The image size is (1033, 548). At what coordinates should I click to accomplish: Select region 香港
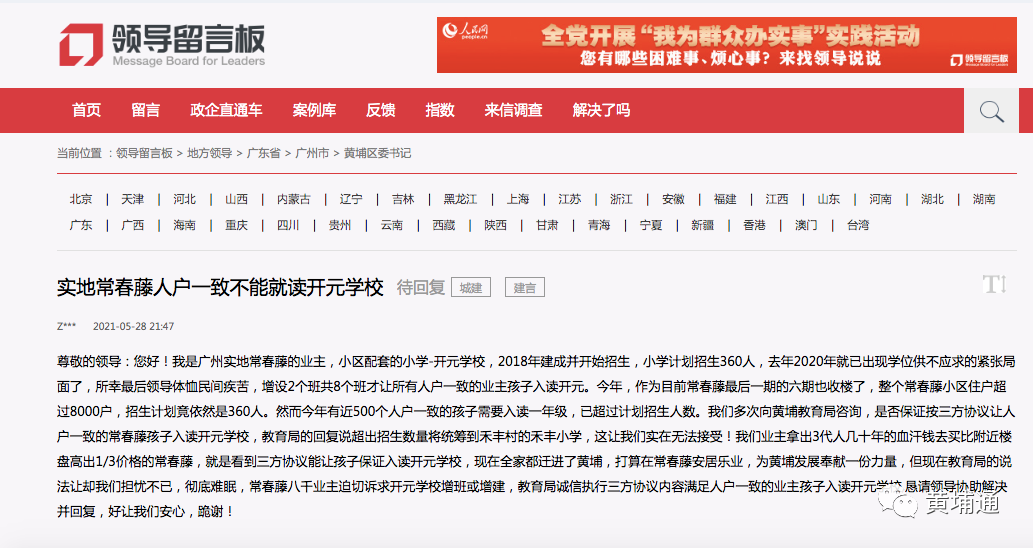click(754, 225)
